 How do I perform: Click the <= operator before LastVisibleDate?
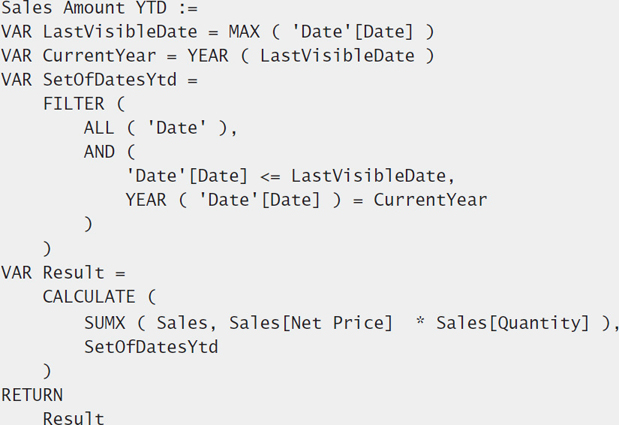(x=270, y=176)
